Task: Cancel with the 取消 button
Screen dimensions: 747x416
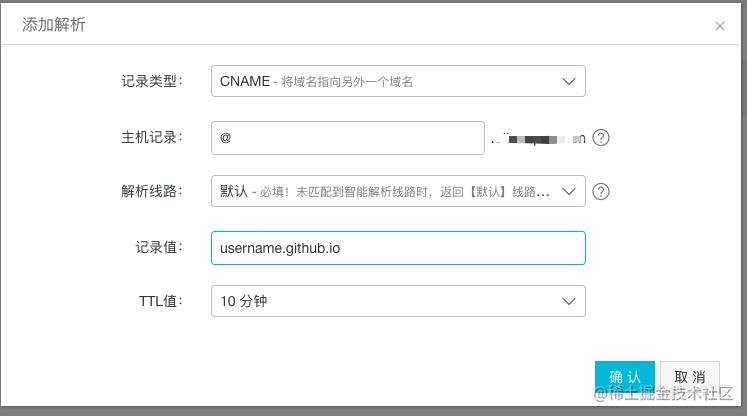Action: pos(690,376)
